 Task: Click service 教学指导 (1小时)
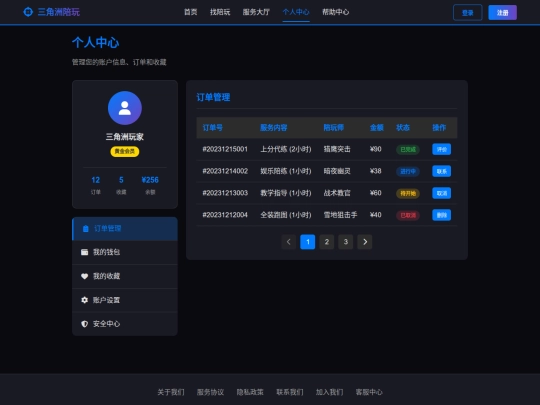click(286, 193)
